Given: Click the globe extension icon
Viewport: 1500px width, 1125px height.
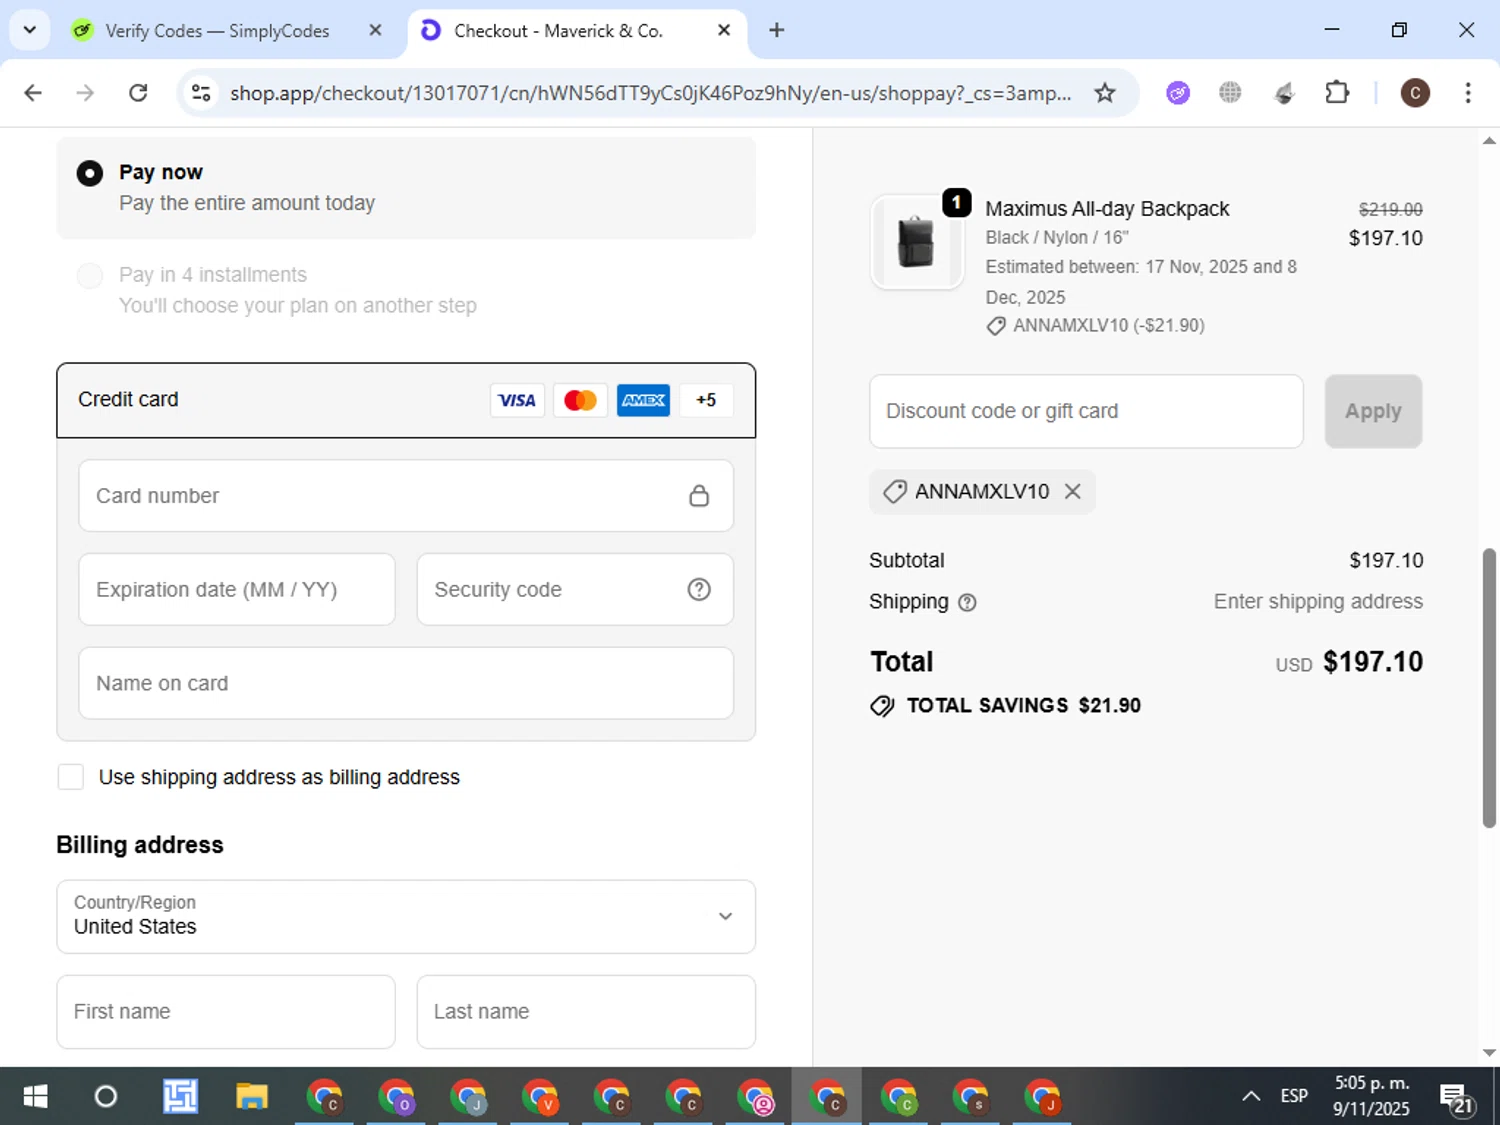Looking at the screenshot, I should point(1230,93).
